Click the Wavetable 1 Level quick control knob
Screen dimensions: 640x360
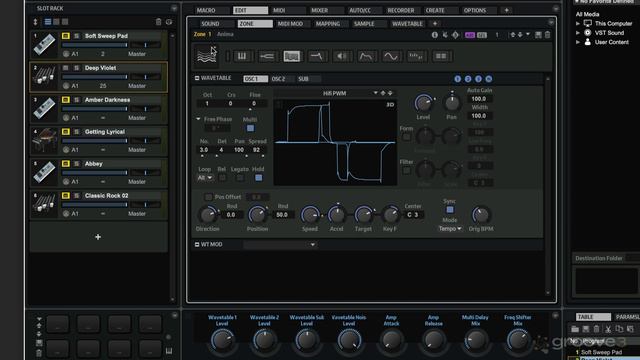tap(222, 340)
